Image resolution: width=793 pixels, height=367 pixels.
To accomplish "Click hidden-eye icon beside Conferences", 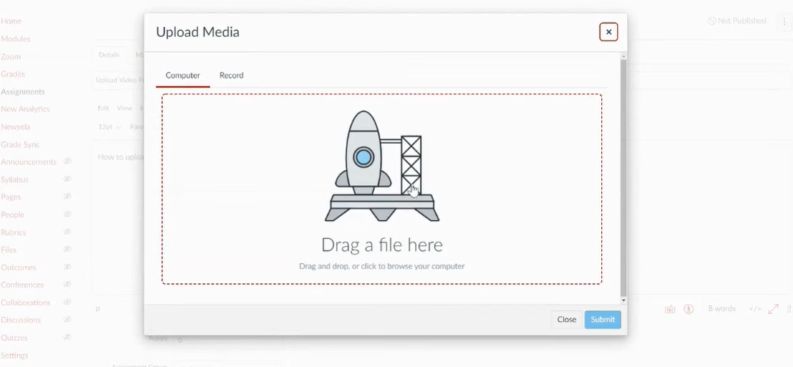I will tap(67, 284).
